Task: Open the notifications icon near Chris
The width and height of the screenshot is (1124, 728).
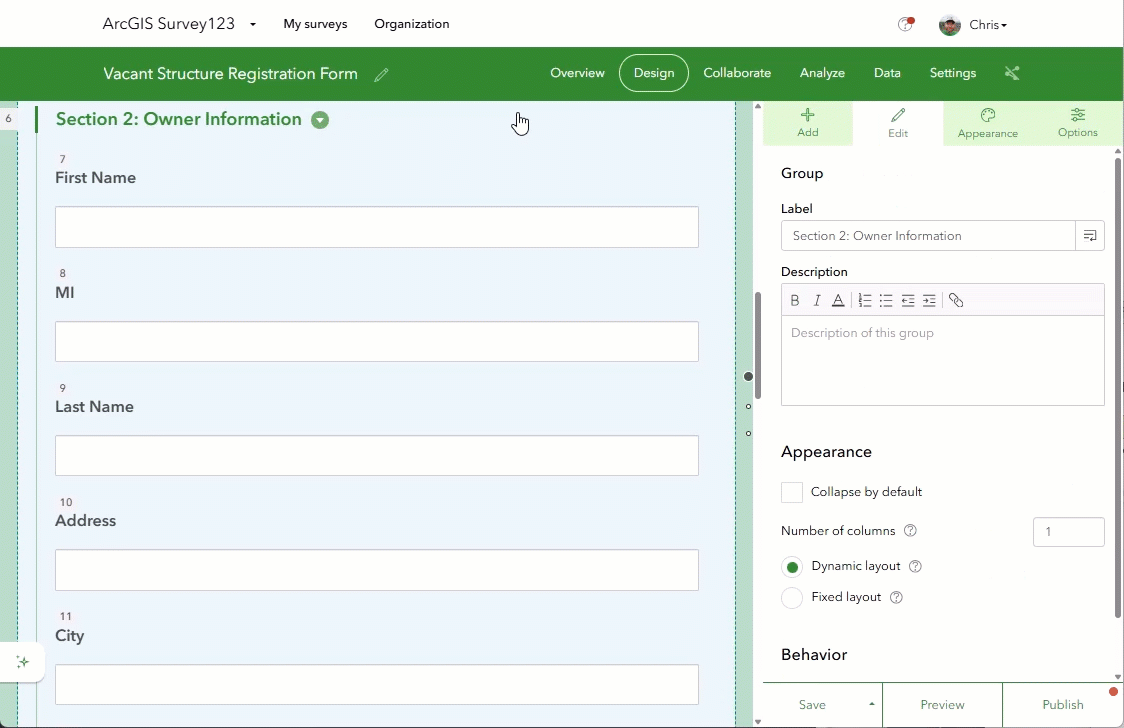Action: (906, 24)
